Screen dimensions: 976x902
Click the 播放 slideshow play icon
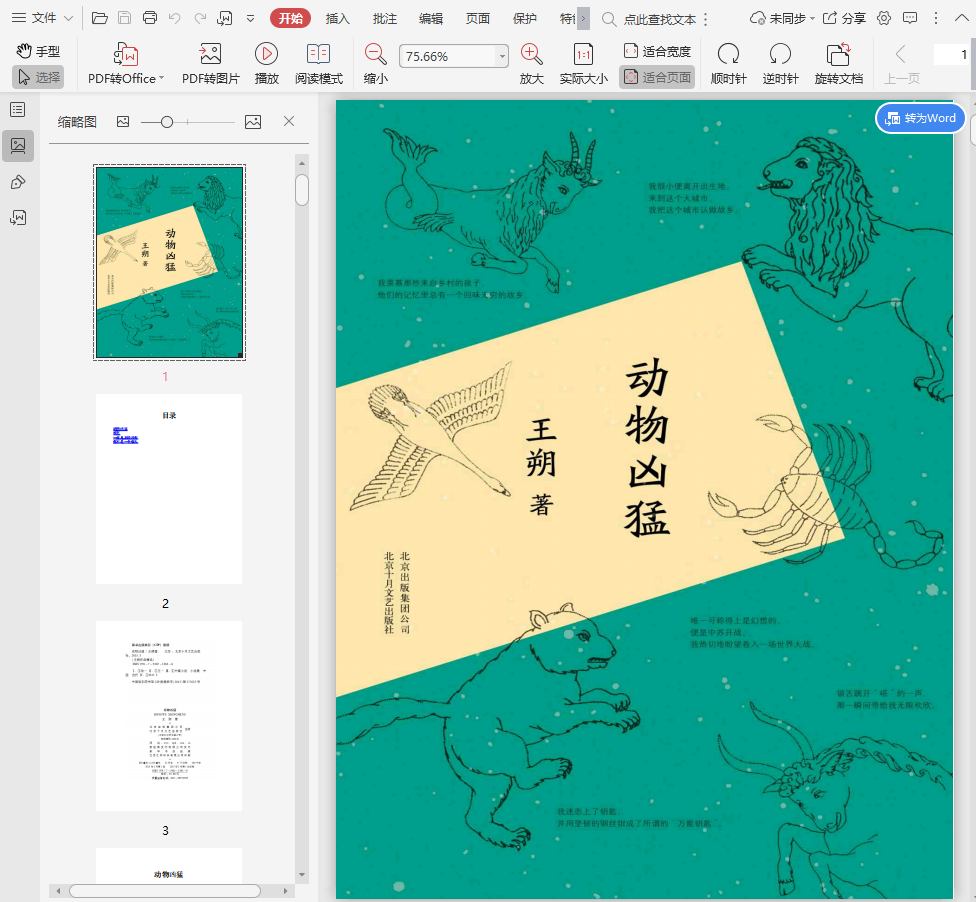[266, 55]
